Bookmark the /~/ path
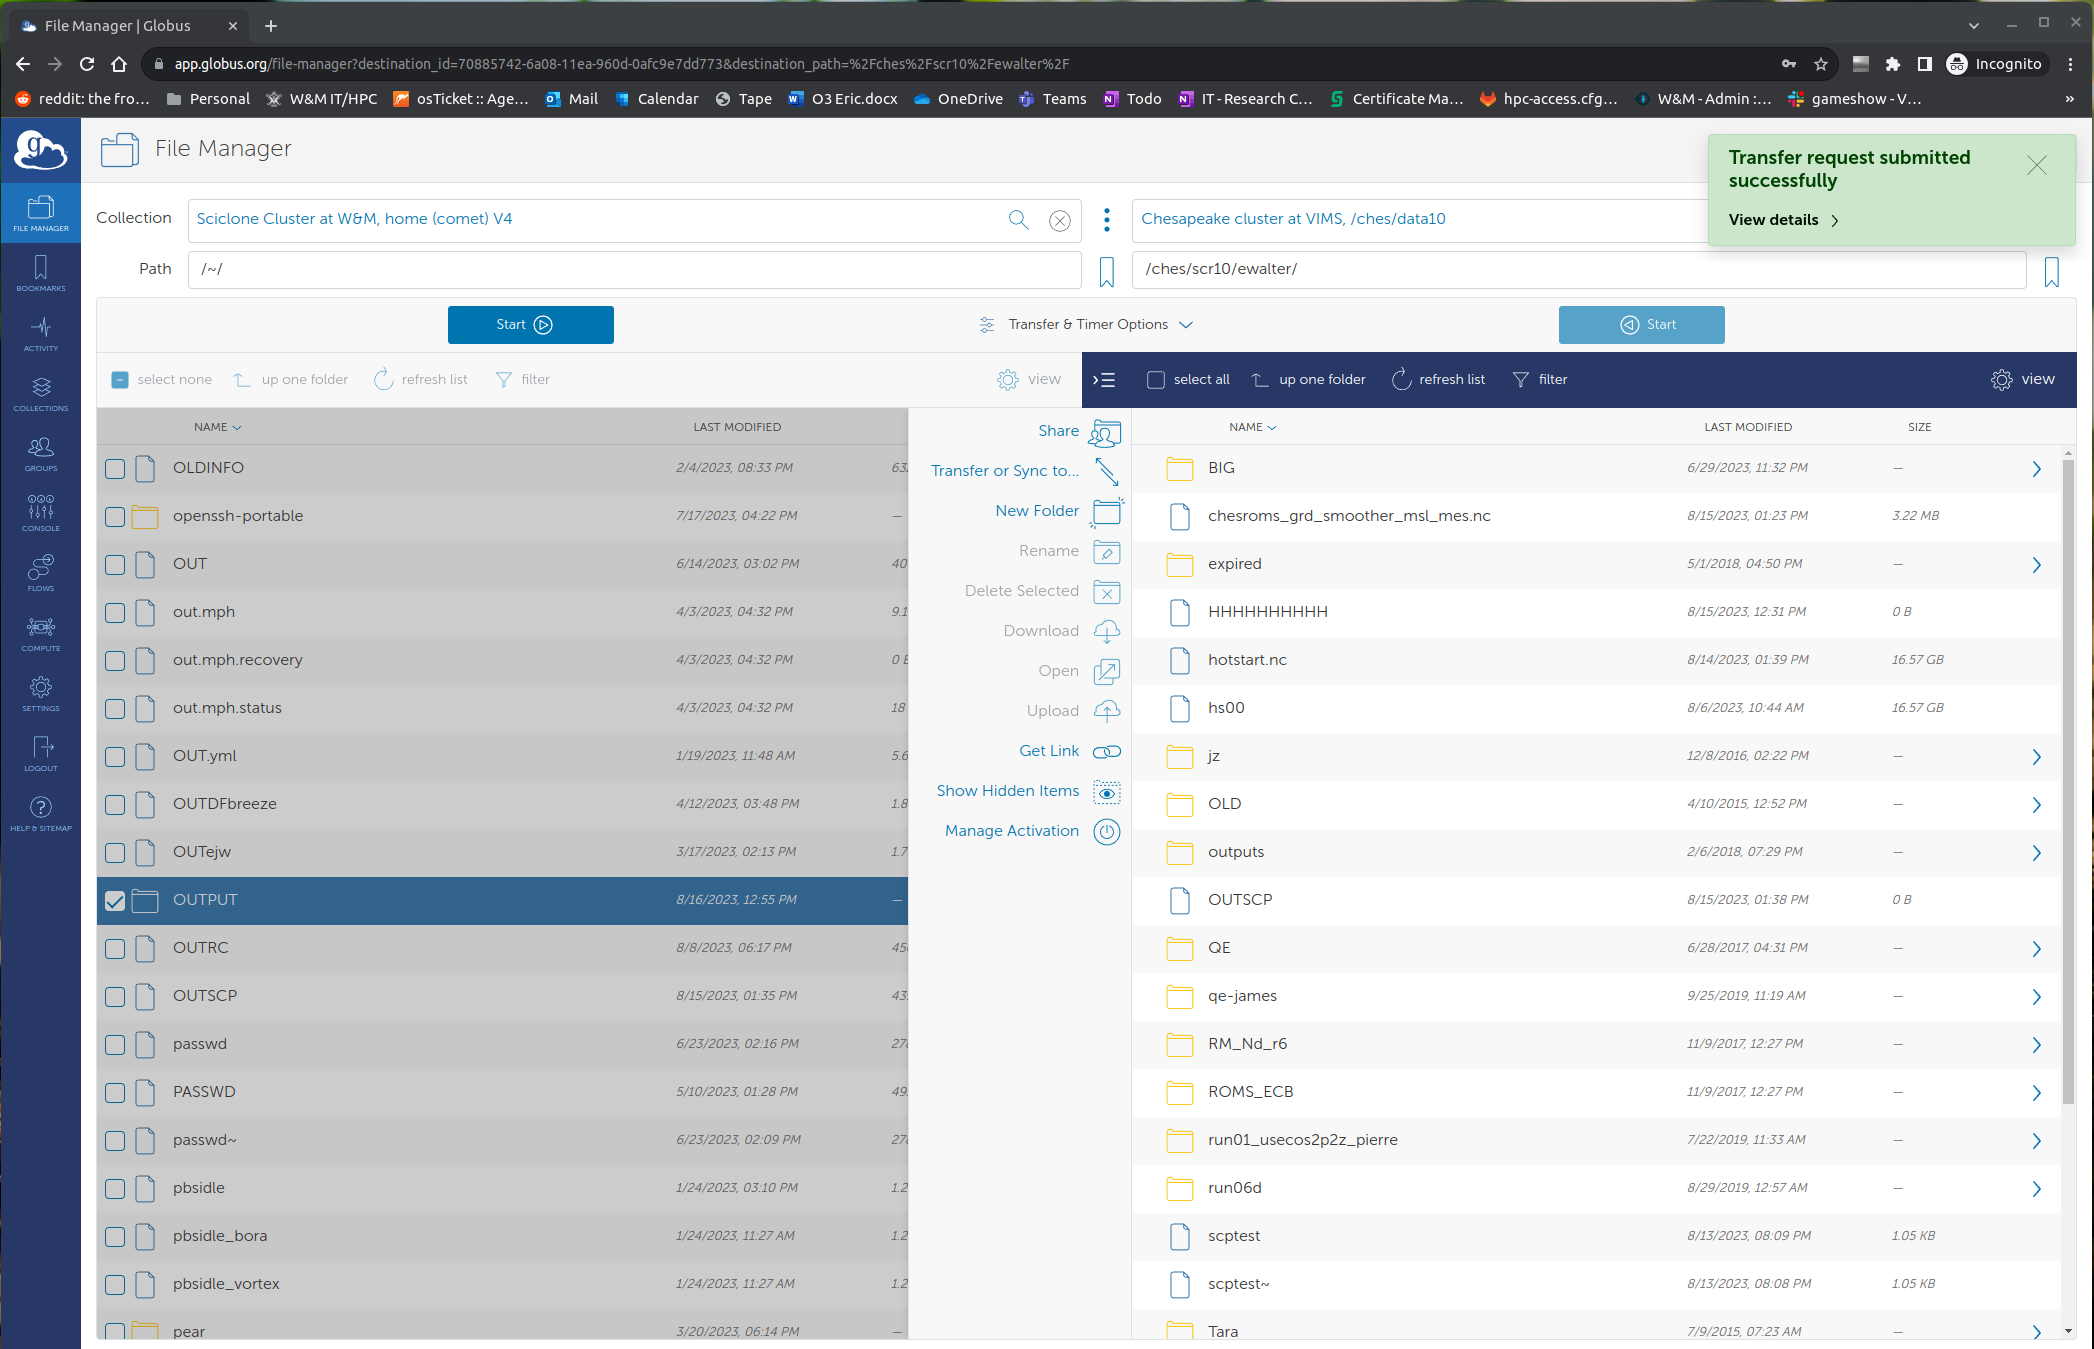This screenshot has height=1349, width=2094. coord(1106,271)
